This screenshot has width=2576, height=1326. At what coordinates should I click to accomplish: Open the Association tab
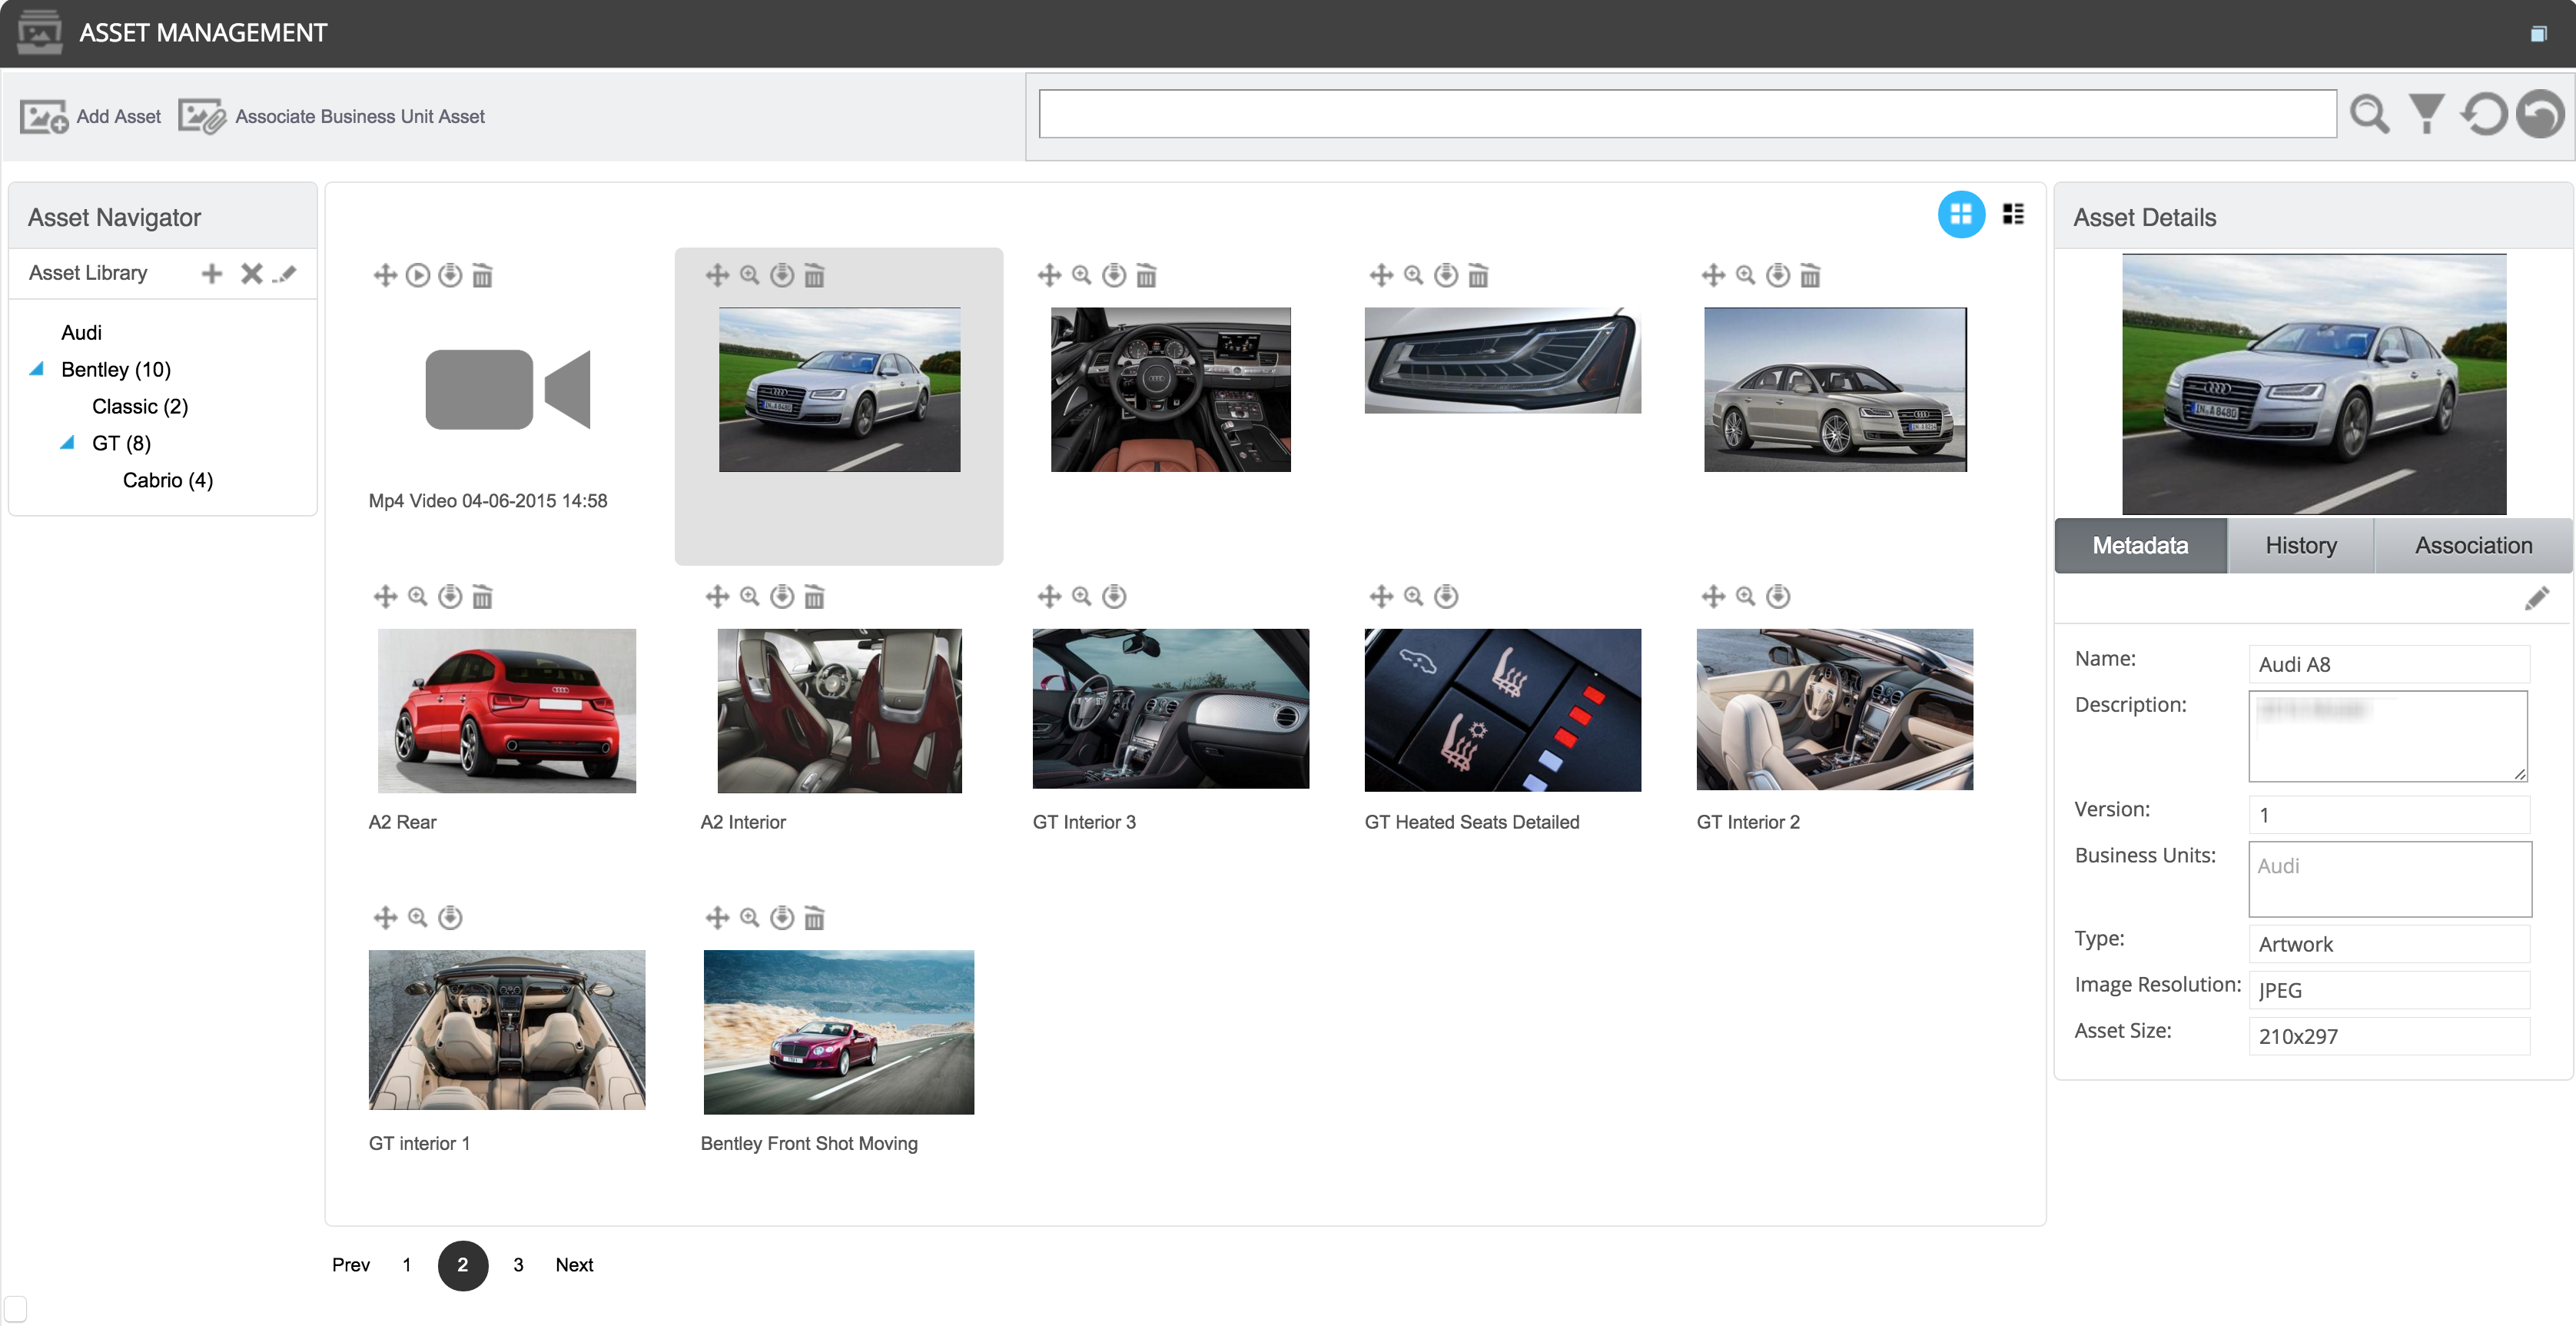(2472, 546)
